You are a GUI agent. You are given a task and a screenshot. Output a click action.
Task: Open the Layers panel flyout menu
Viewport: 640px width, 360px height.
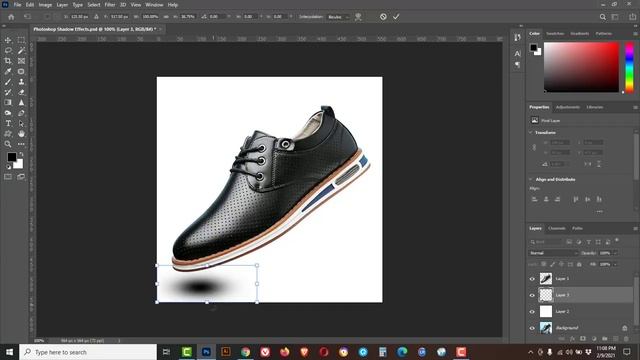[635, 229]
